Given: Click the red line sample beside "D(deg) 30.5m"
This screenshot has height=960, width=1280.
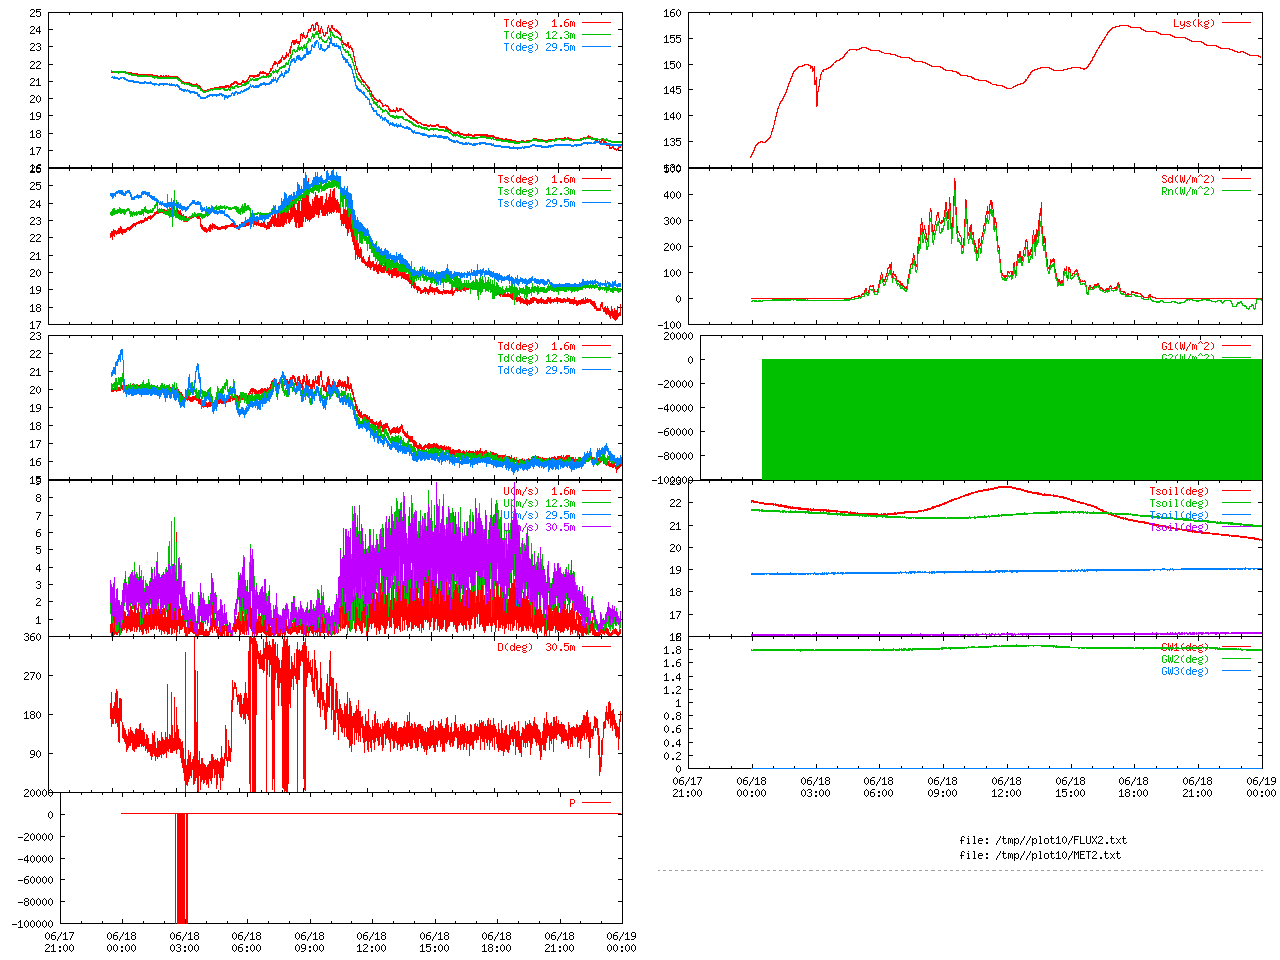Looking at the screenshot, I should click(596, 647).
